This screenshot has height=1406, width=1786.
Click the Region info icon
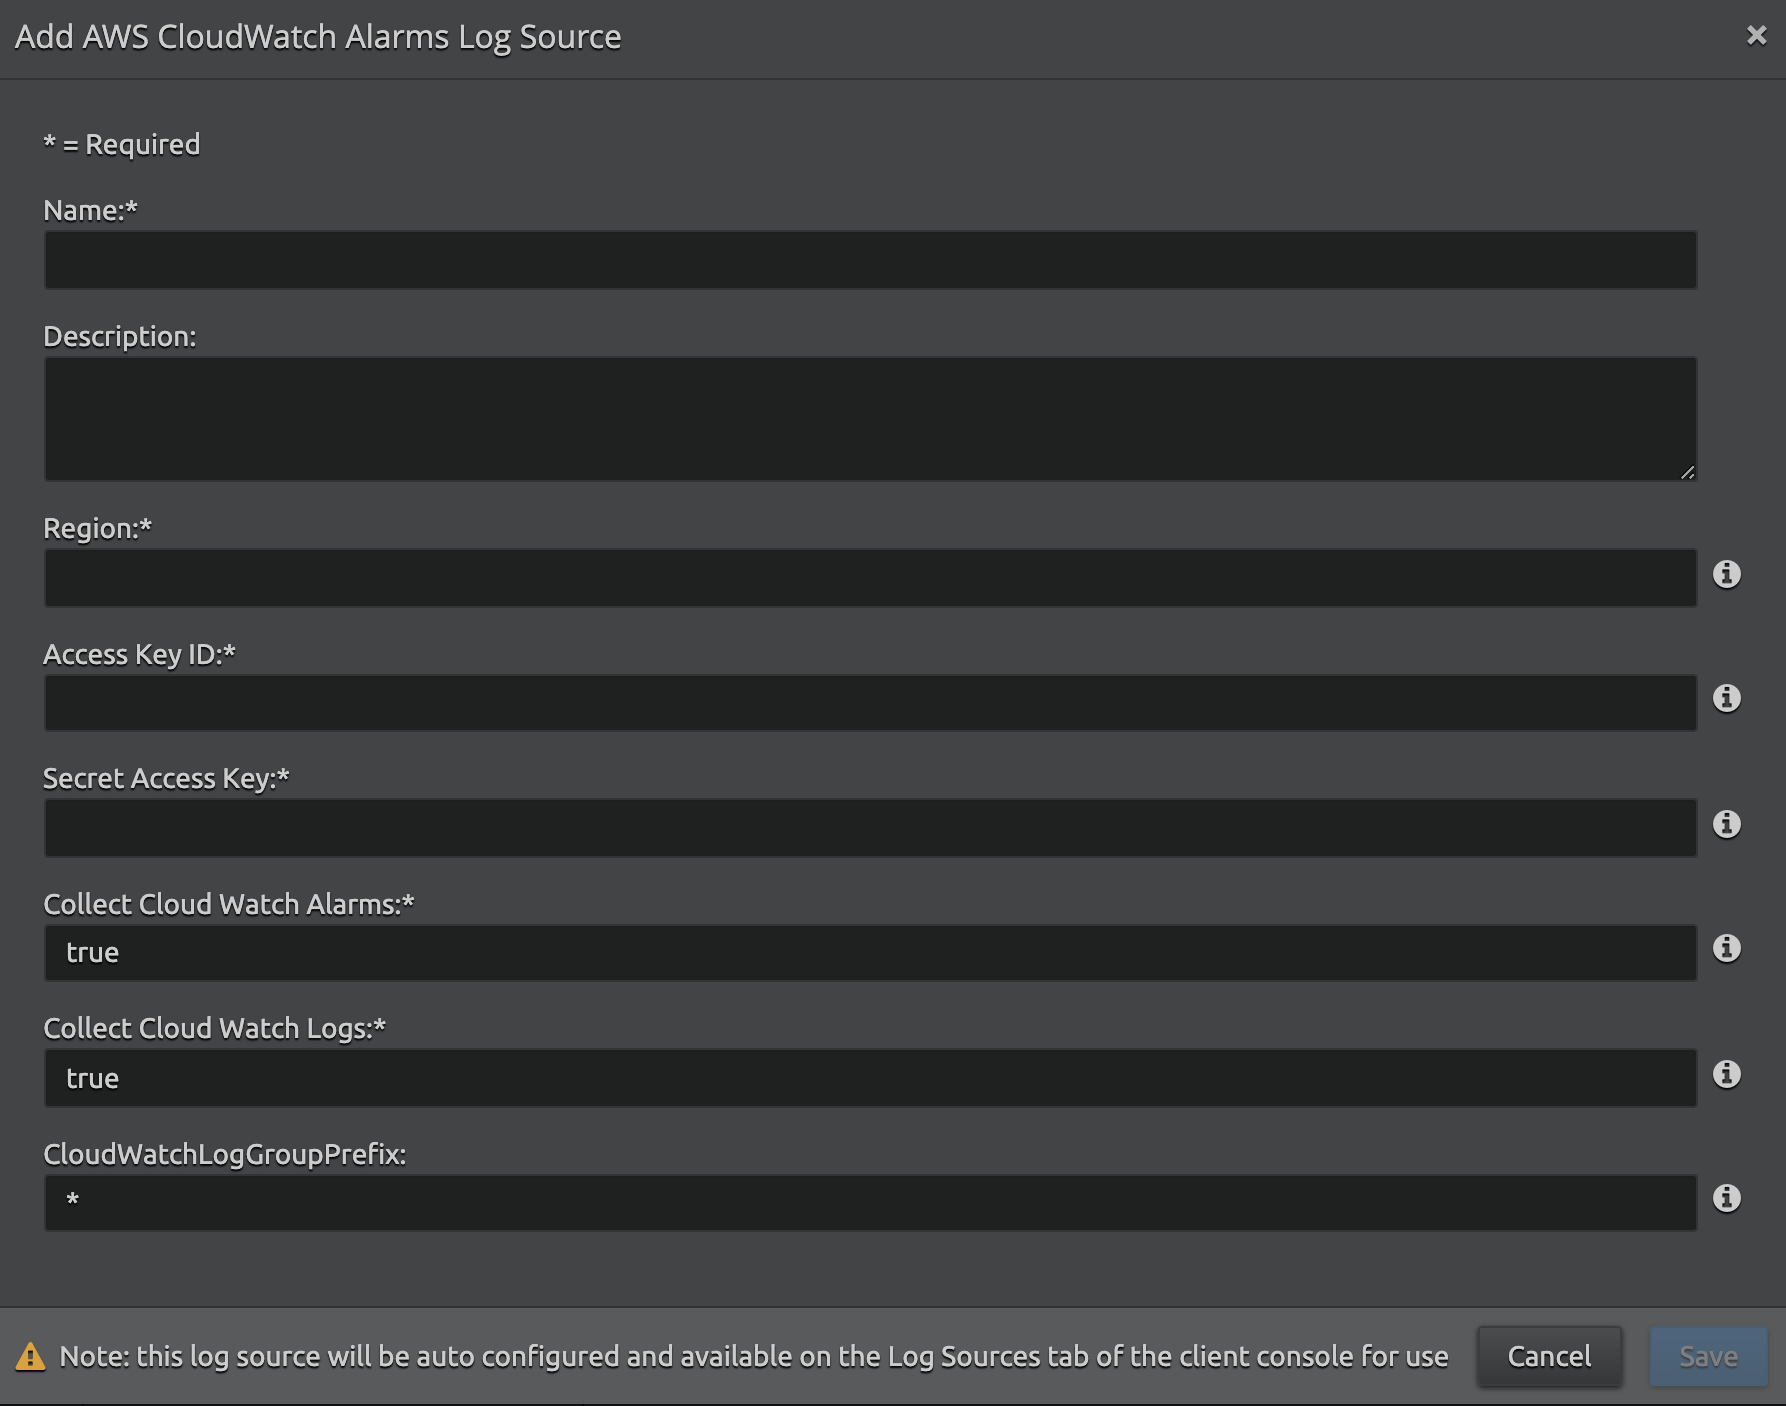pyautogui.click(x=1726, y=574)
